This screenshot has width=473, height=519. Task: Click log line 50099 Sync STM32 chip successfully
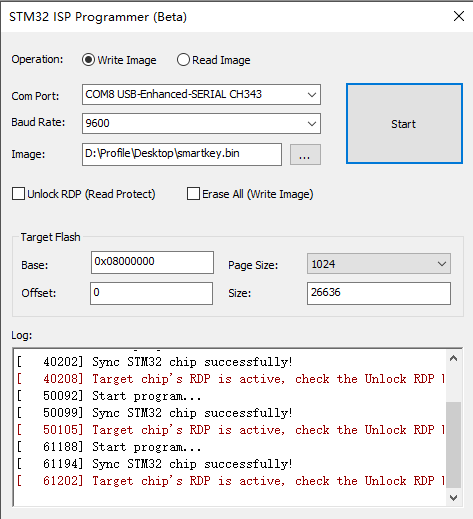(155, 413)
